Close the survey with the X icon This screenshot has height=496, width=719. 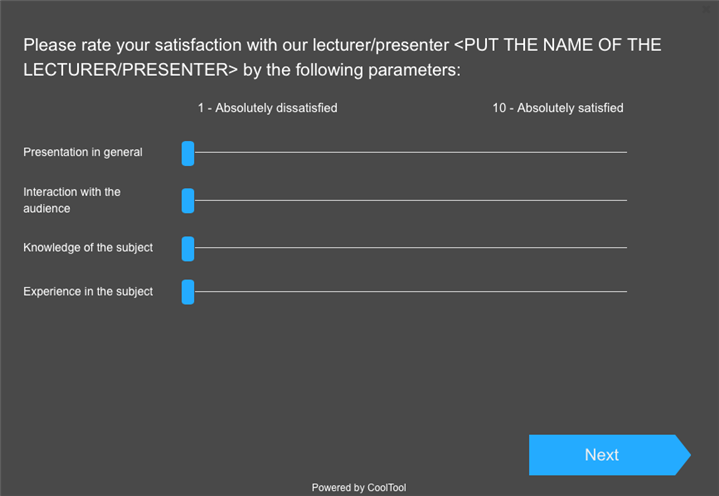coord(706,8)
